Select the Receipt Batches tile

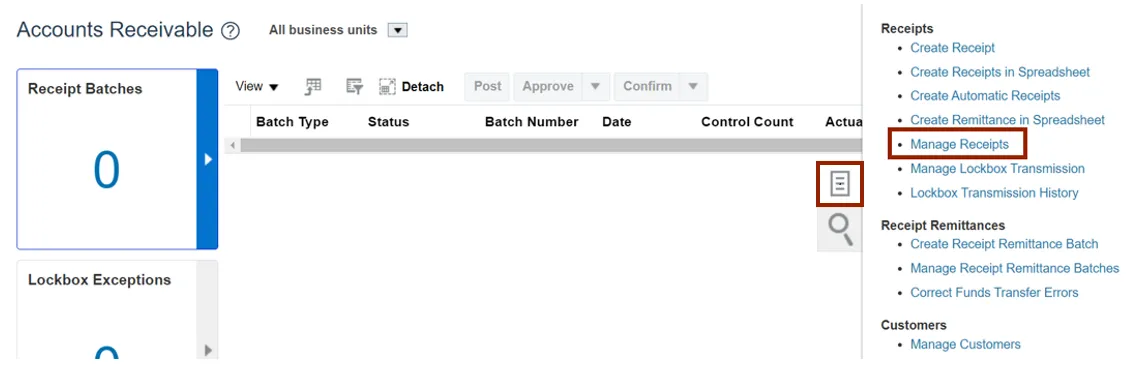click(107, 159)
